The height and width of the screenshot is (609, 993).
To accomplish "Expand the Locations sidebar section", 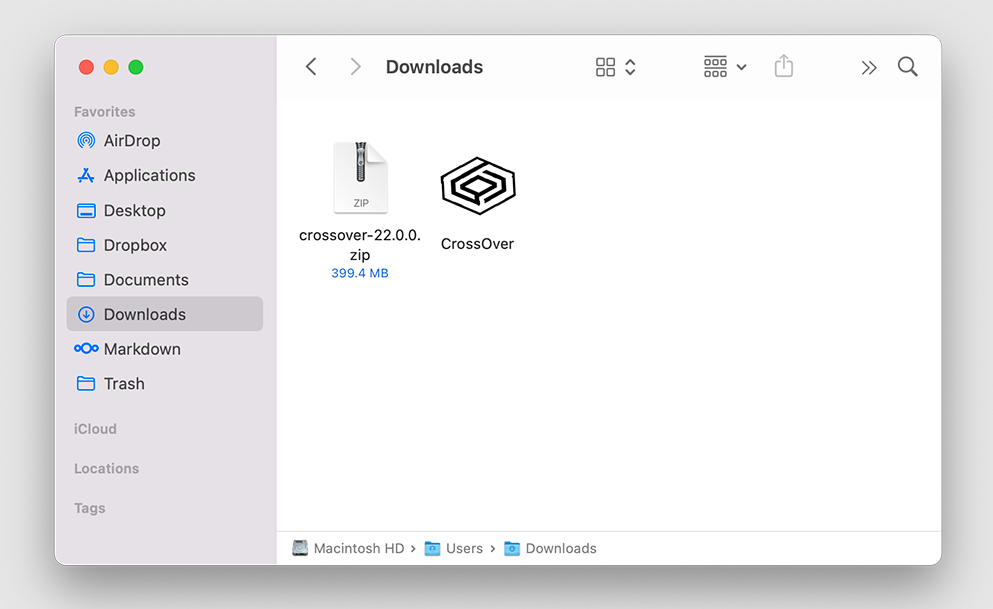I will coord(106,468).
